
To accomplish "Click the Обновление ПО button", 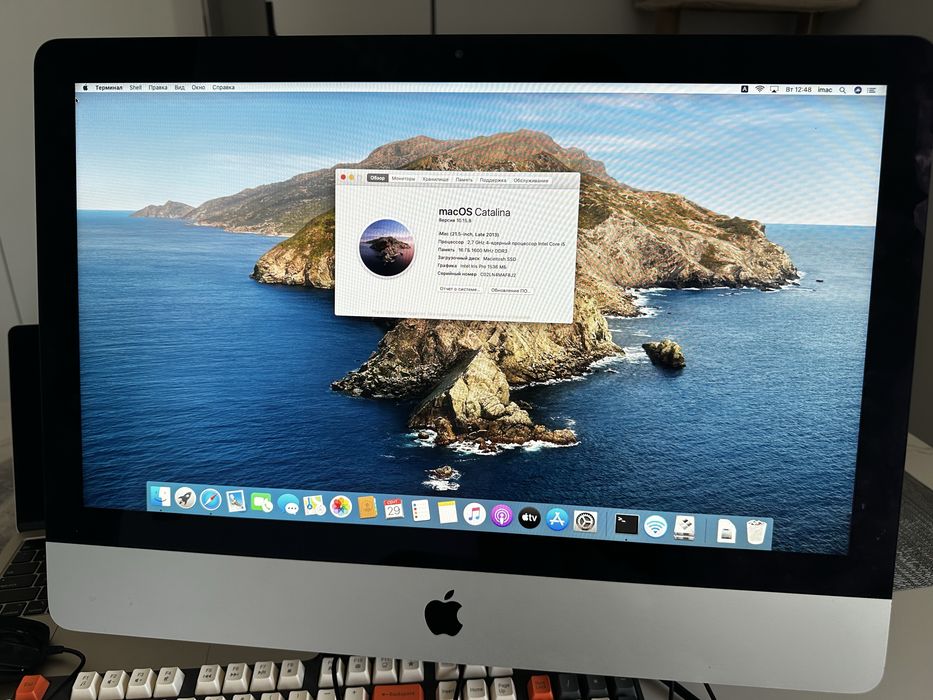I will coord(510,290).
